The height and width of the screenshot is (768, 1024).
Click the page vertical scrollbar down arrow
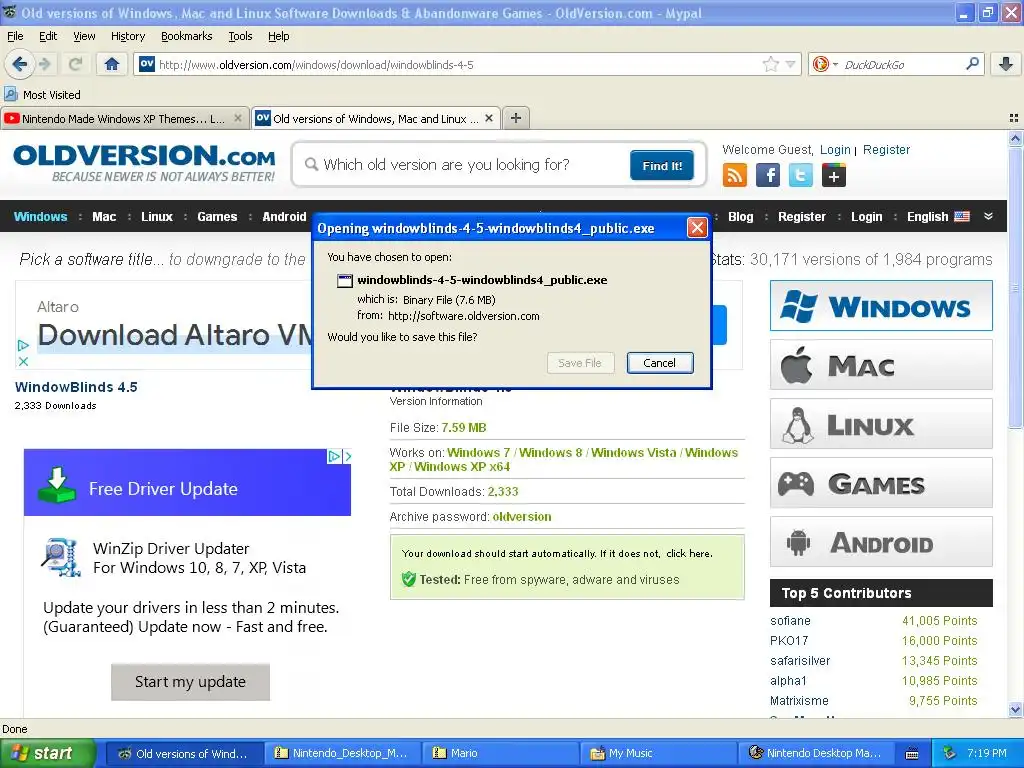(x=1015, y=709)
